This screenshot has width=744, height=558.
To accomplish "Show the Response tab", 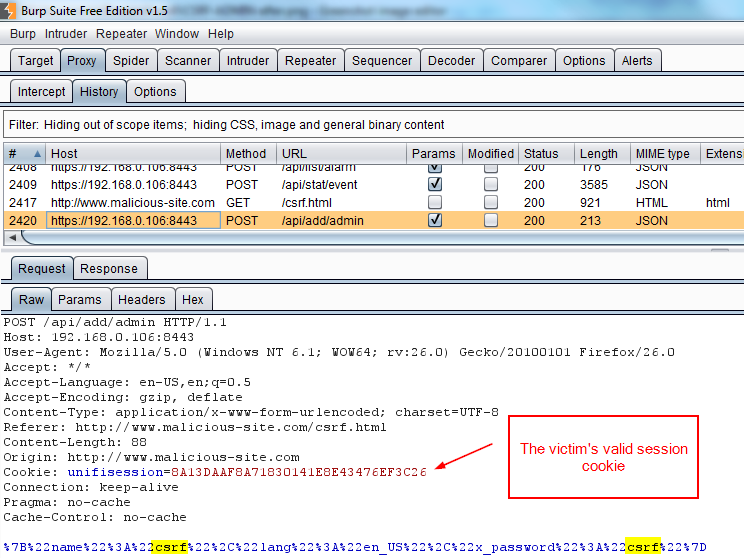I will tap(109, 269).
